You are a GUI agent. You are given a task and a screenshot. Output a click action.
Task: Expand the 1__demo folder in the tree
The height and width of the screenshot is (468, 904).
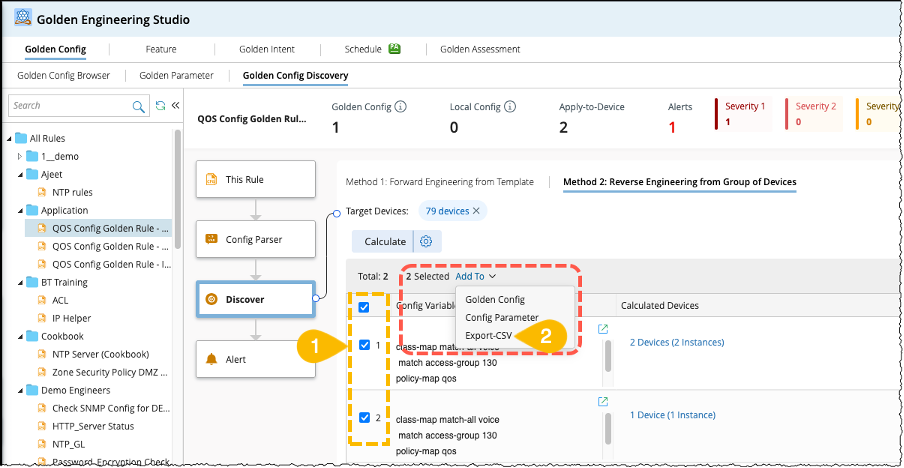pos(20,156)
